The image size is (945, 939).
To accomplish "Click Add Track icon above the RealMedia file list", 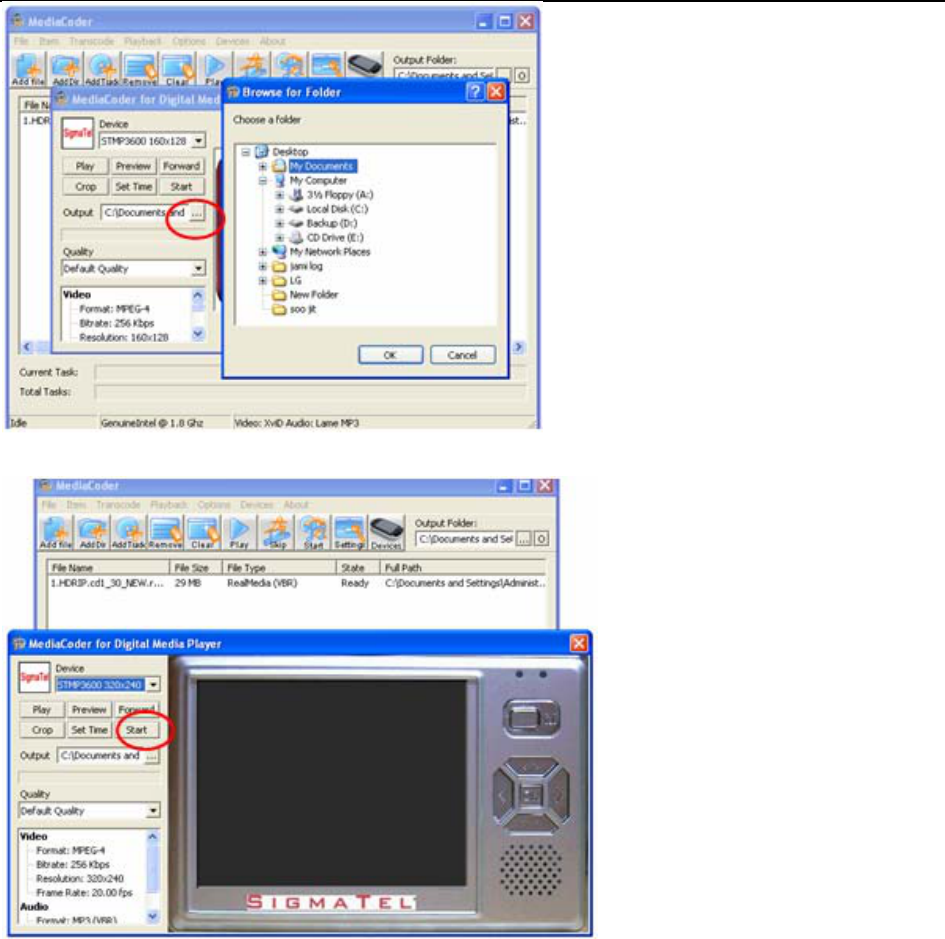I will 128,533.
